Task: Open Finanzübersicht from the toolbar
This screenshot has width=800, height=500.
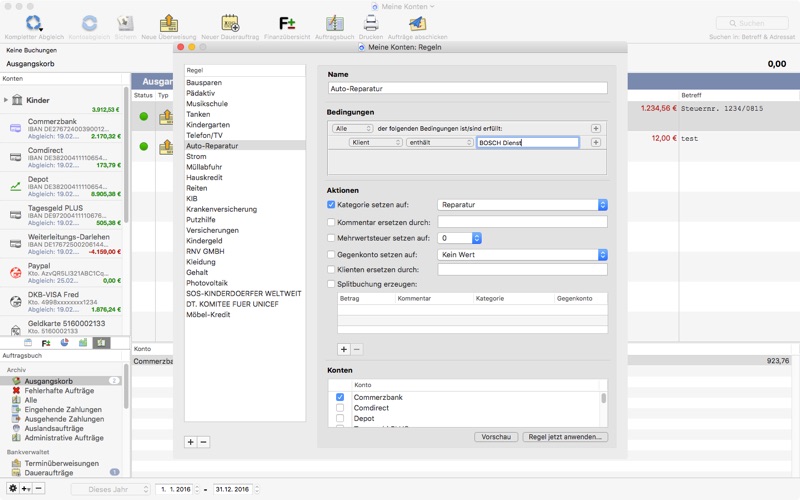Action: [x=287, y=23]
